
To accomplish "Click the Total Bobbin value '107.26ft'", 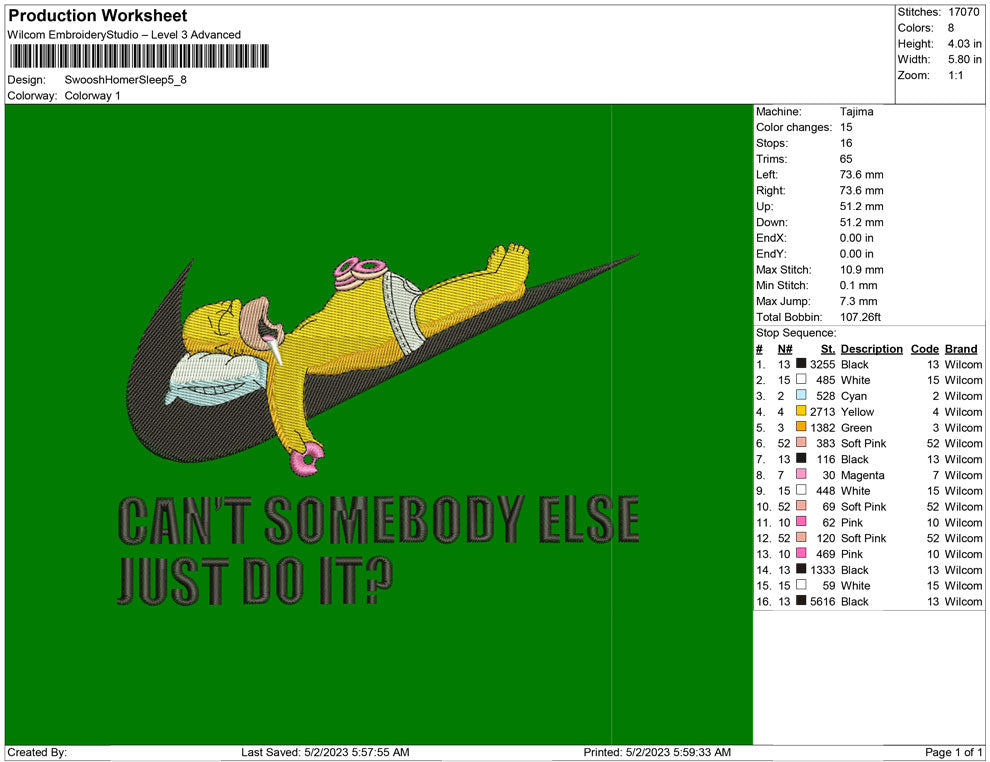I will click(861, 317).
